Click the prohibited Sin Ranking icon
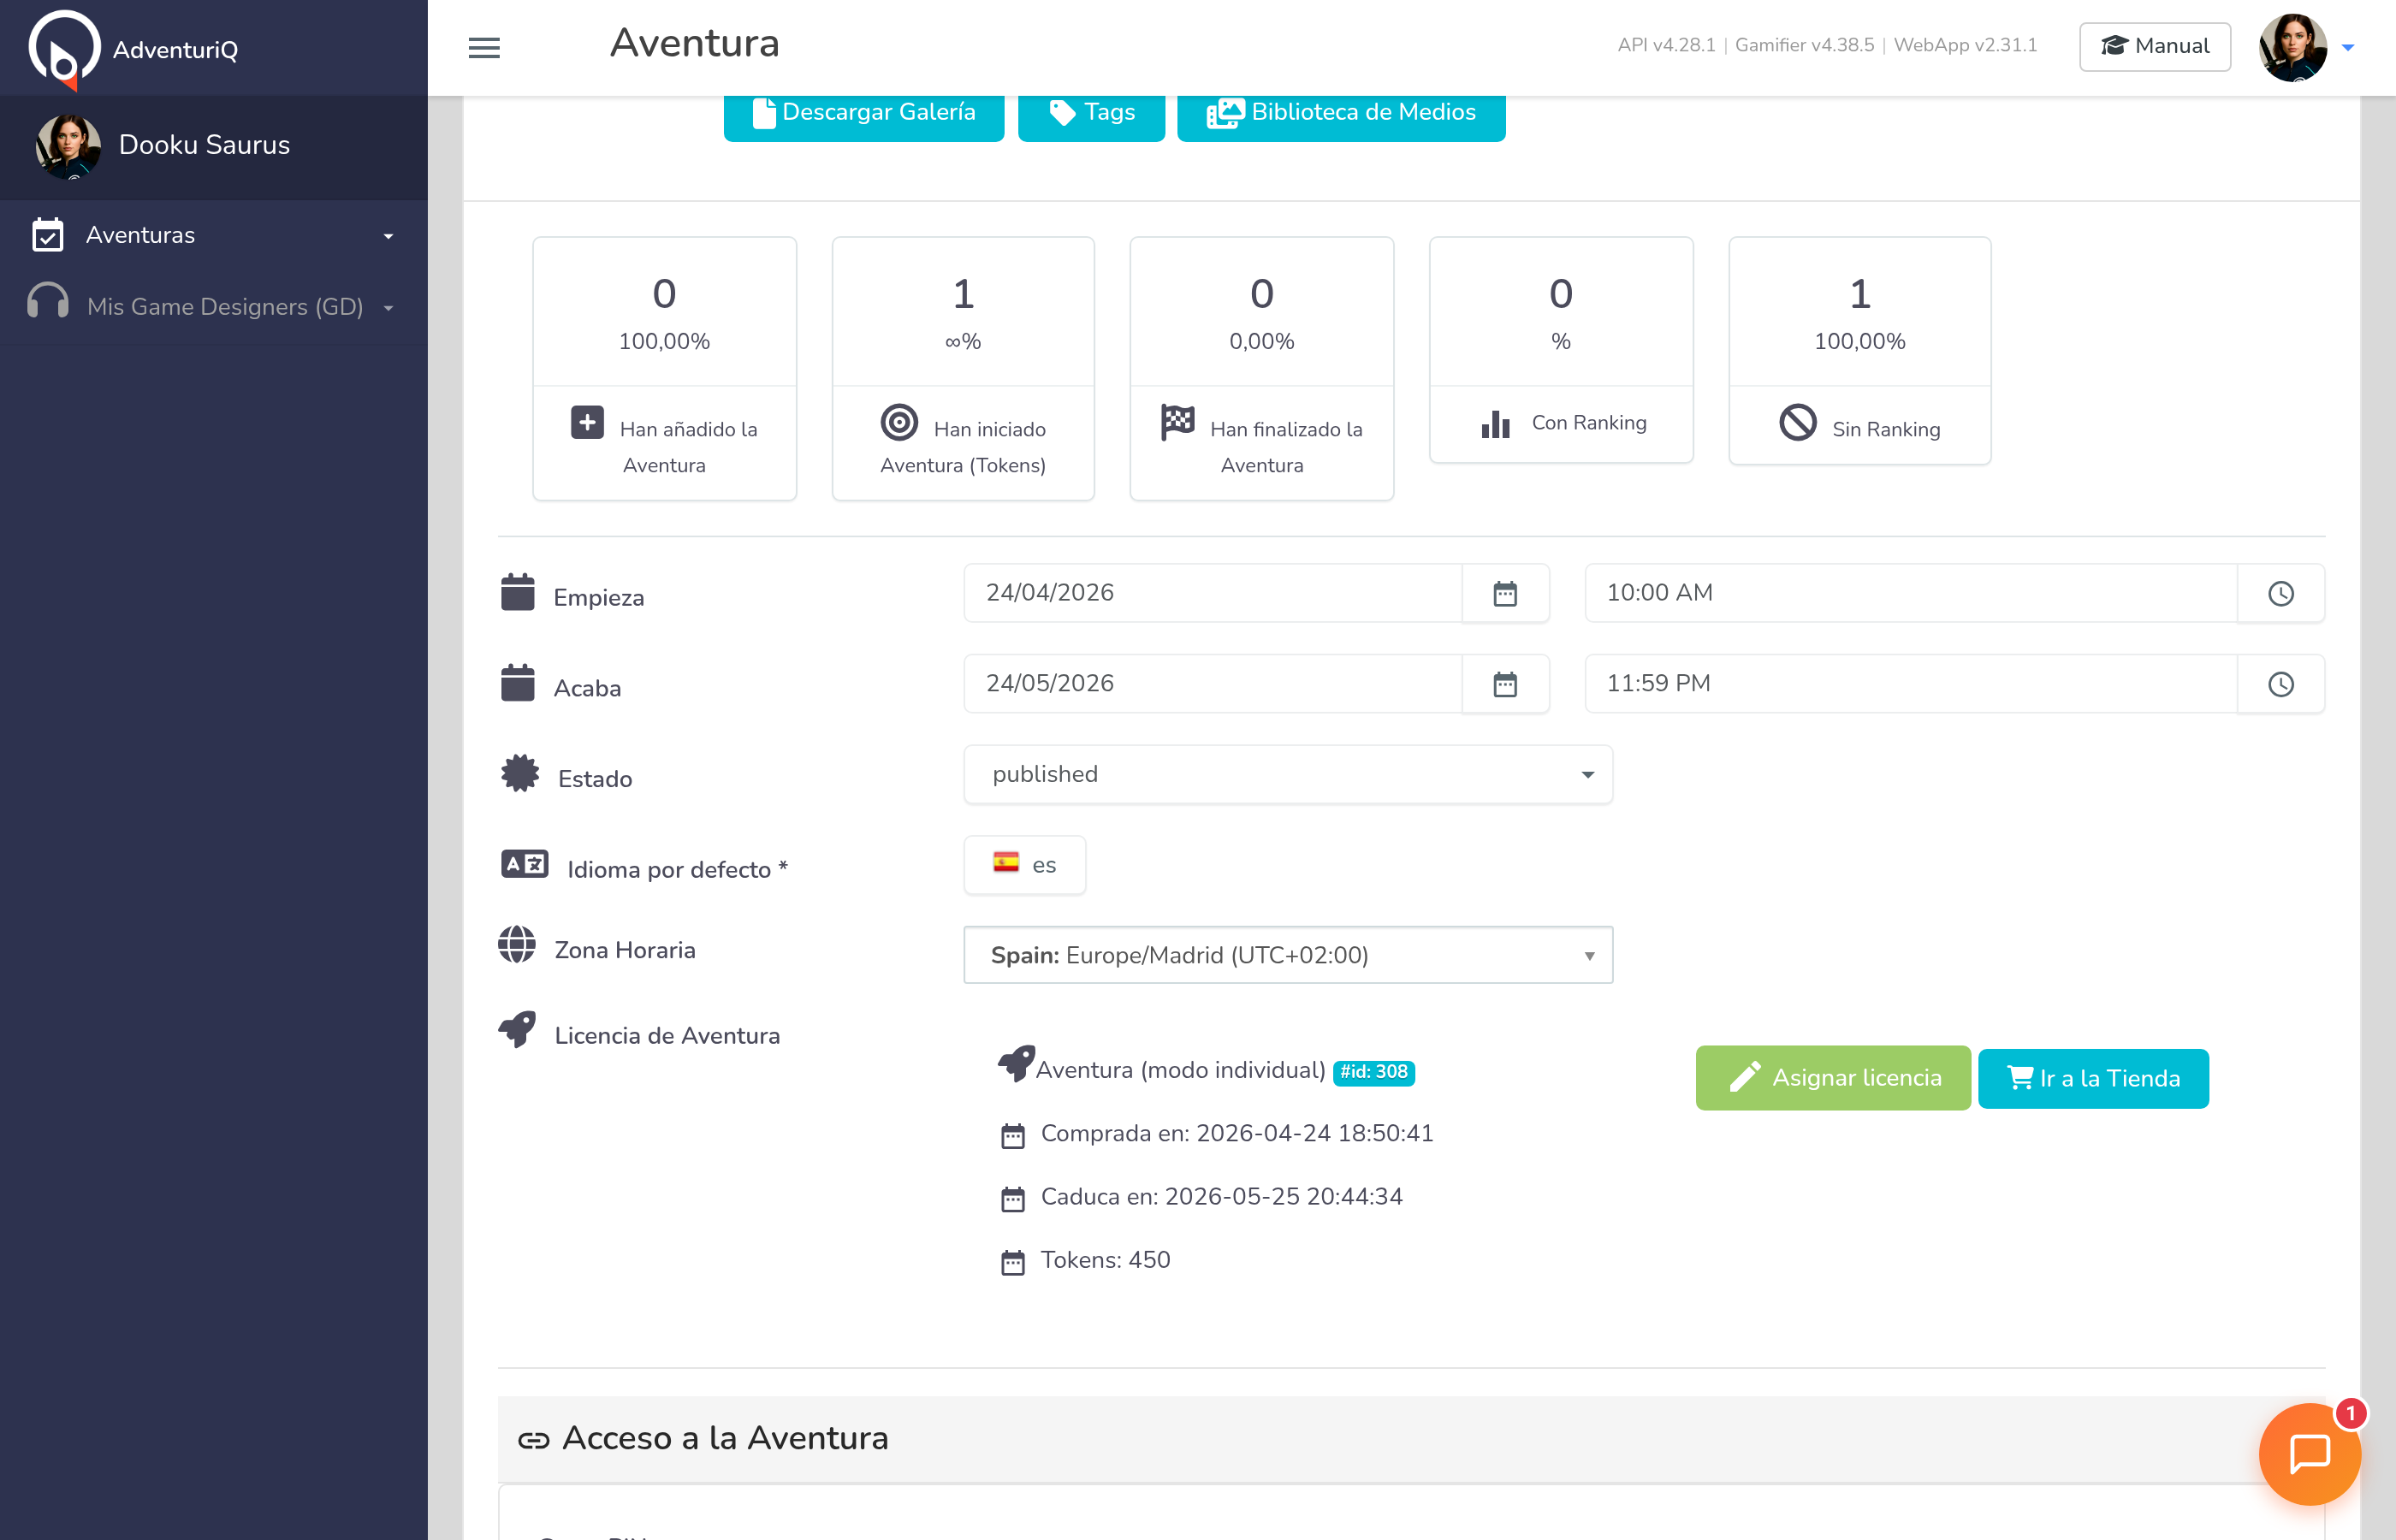 (x=1797, y=422)
